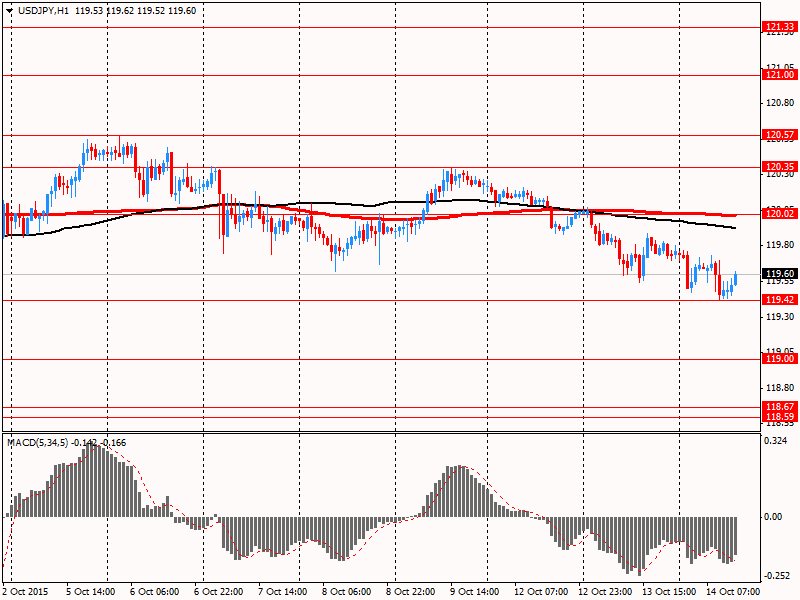800x600 pixels.
Task: Select the 120.80 price scale value
Action: 780,103
